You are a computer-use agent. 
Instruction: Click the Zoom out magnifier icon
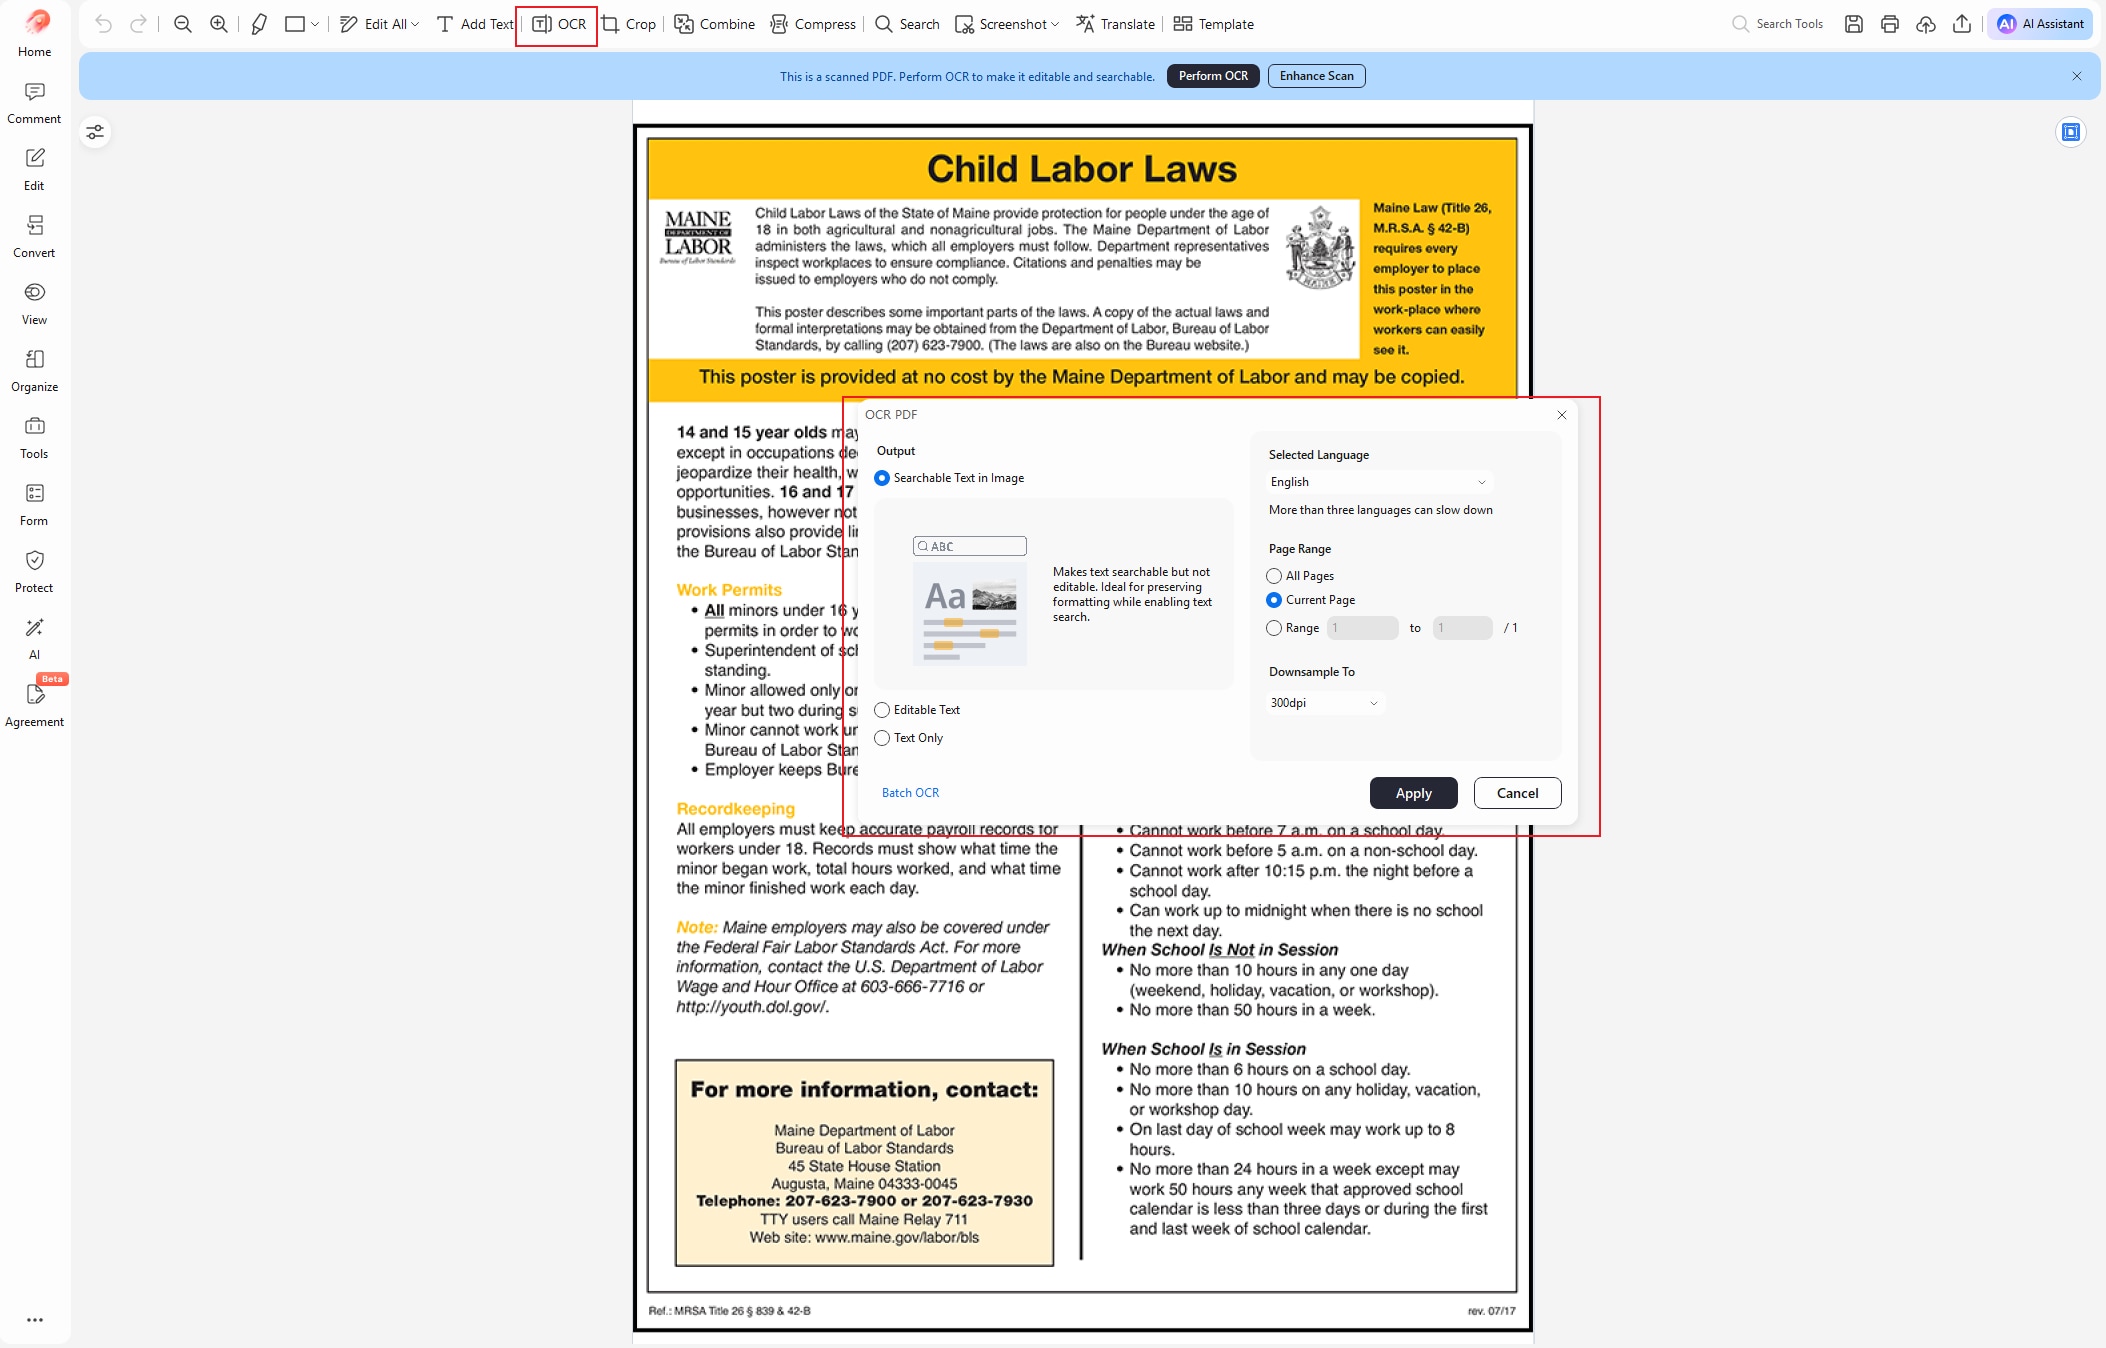[x=182, y=24]
